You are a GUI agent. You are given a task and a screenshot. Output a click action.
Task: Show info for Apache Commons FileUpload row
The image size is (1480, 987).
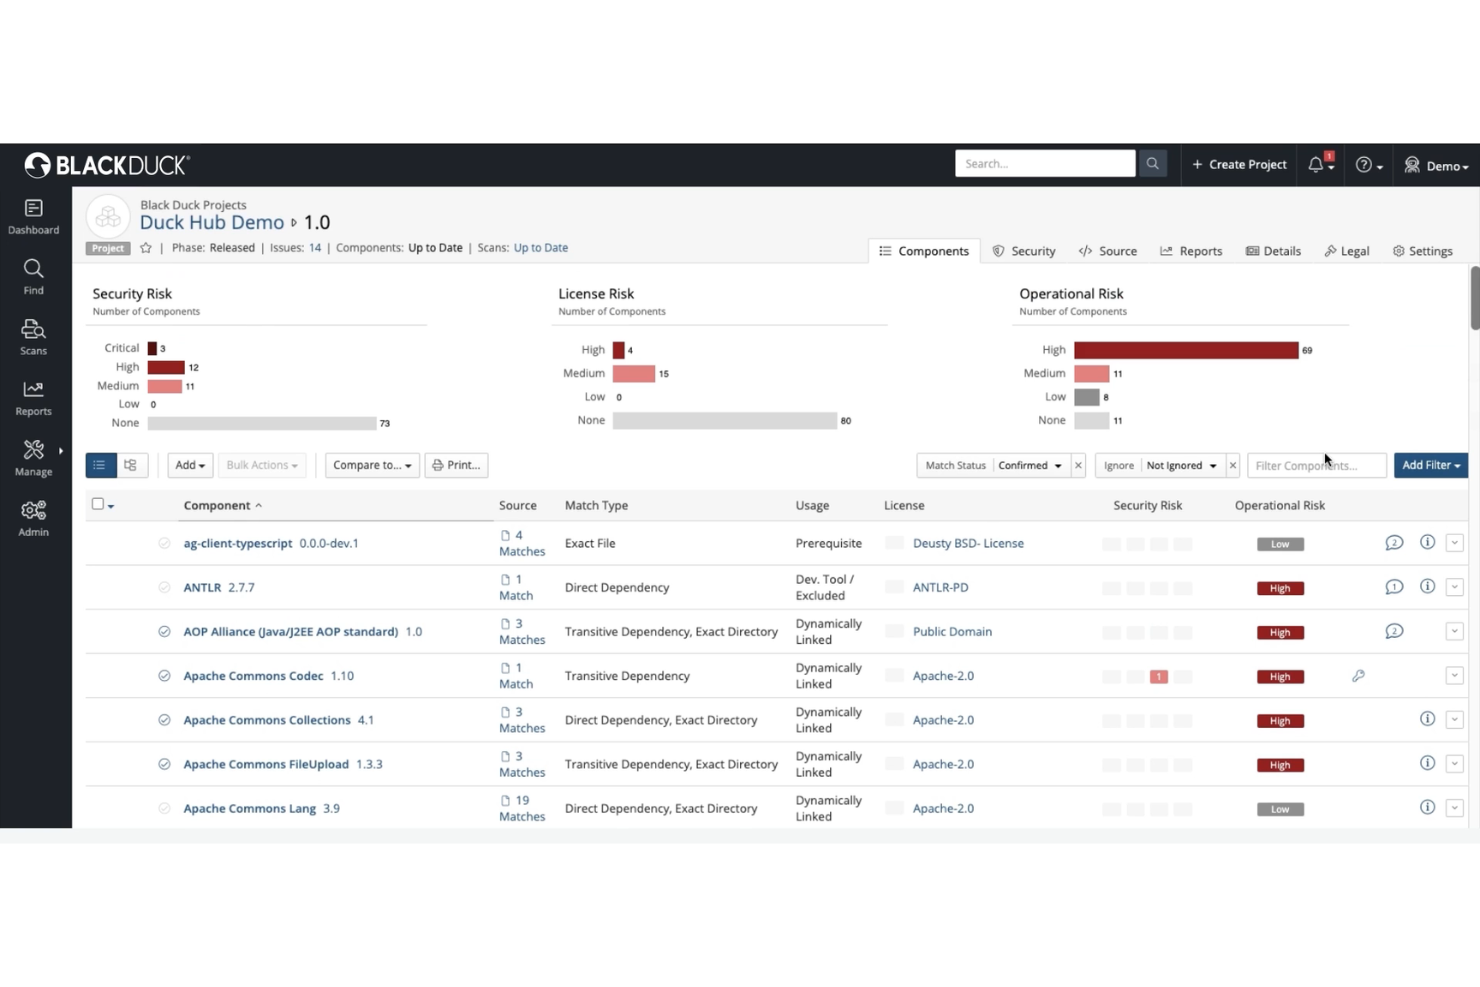click(x=1427, y=763)
